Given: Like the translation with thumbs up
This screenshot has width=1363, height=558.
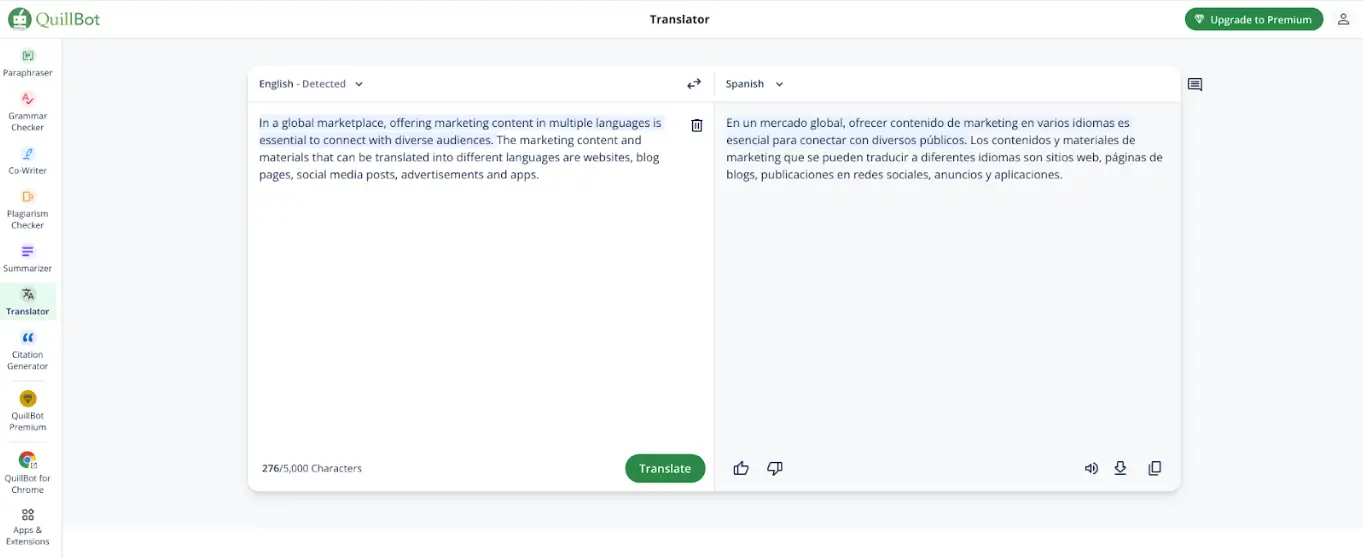Looking at the screenshot, I should [x=741, y=468].
